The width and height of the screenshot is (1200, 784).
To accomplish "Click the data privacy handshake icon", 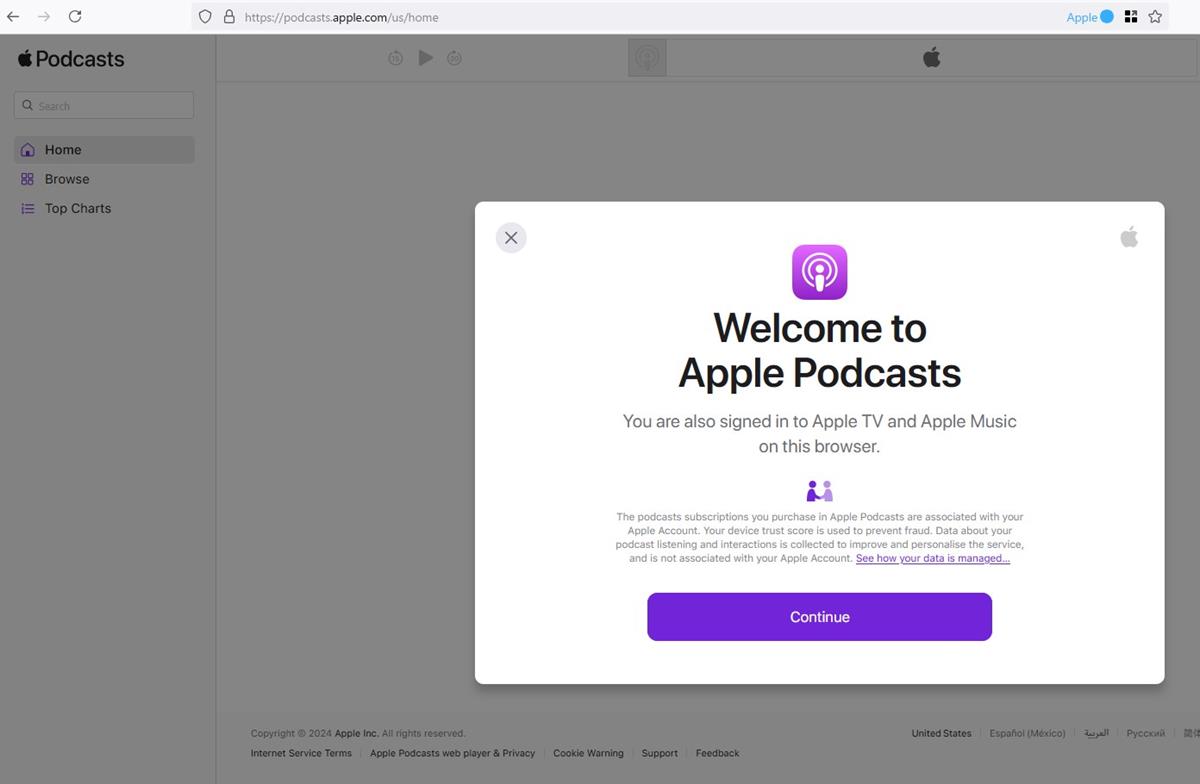I will (x=819, y=491).
